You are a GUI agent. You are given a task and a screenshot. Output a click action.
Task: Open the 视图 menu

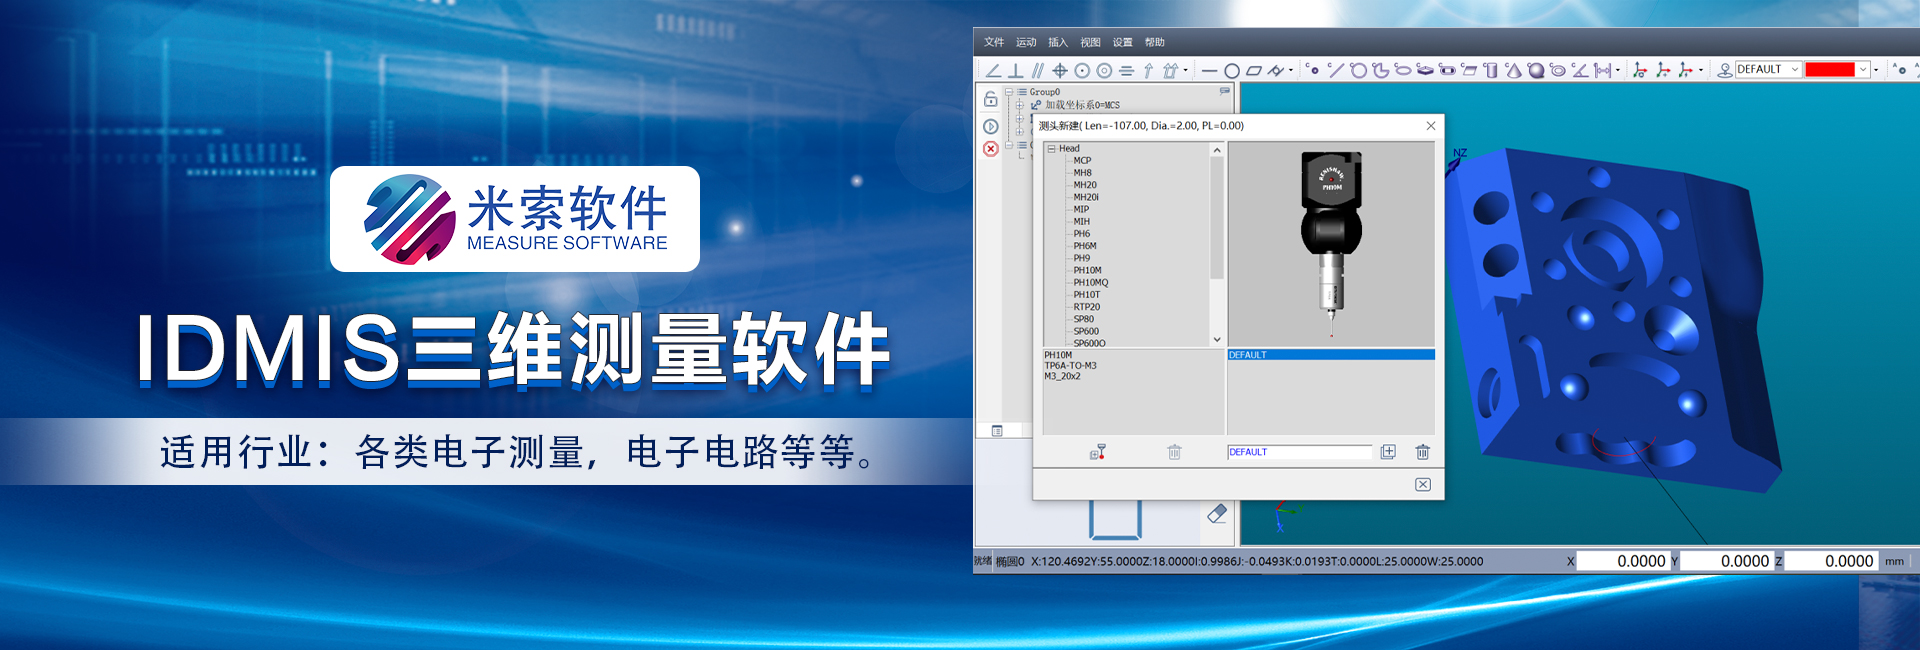(x=1090, y=42)
